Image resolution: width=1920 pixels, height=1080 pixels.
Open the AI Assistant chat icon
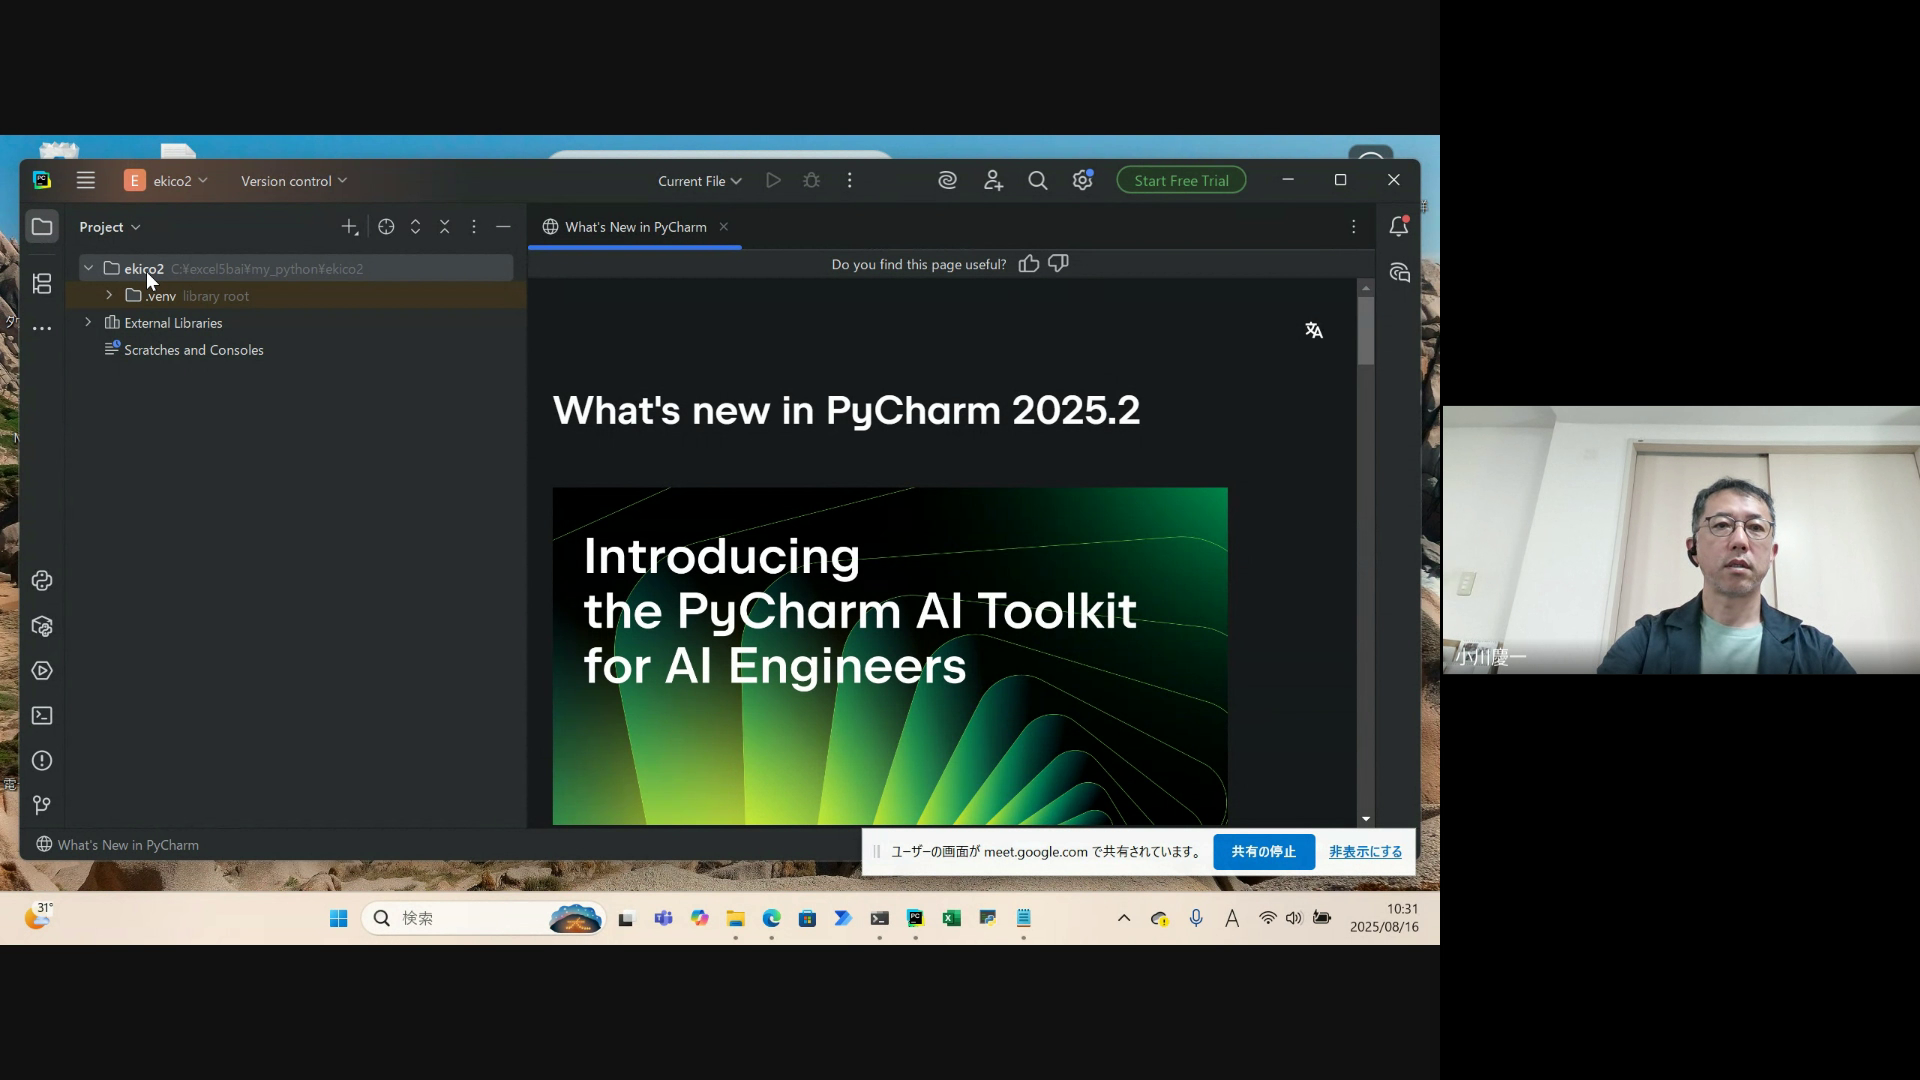point(1399,273)
